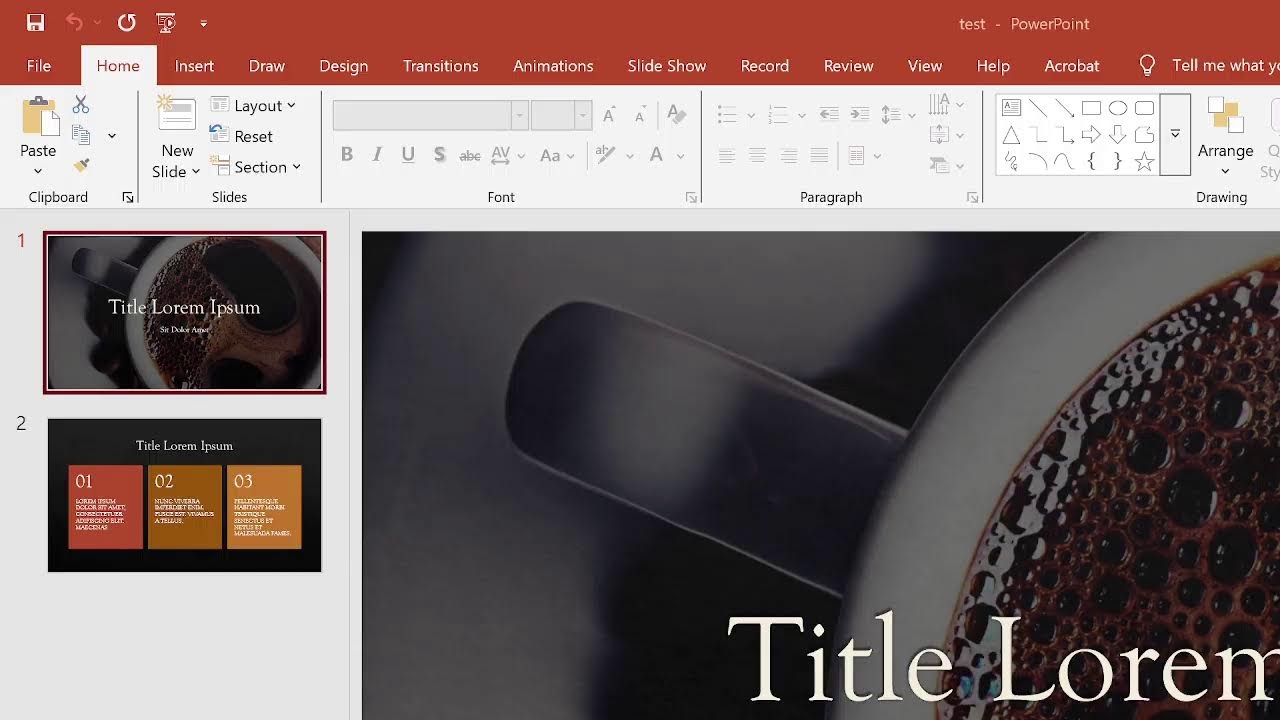Align text right

click(x=789, y=155)
